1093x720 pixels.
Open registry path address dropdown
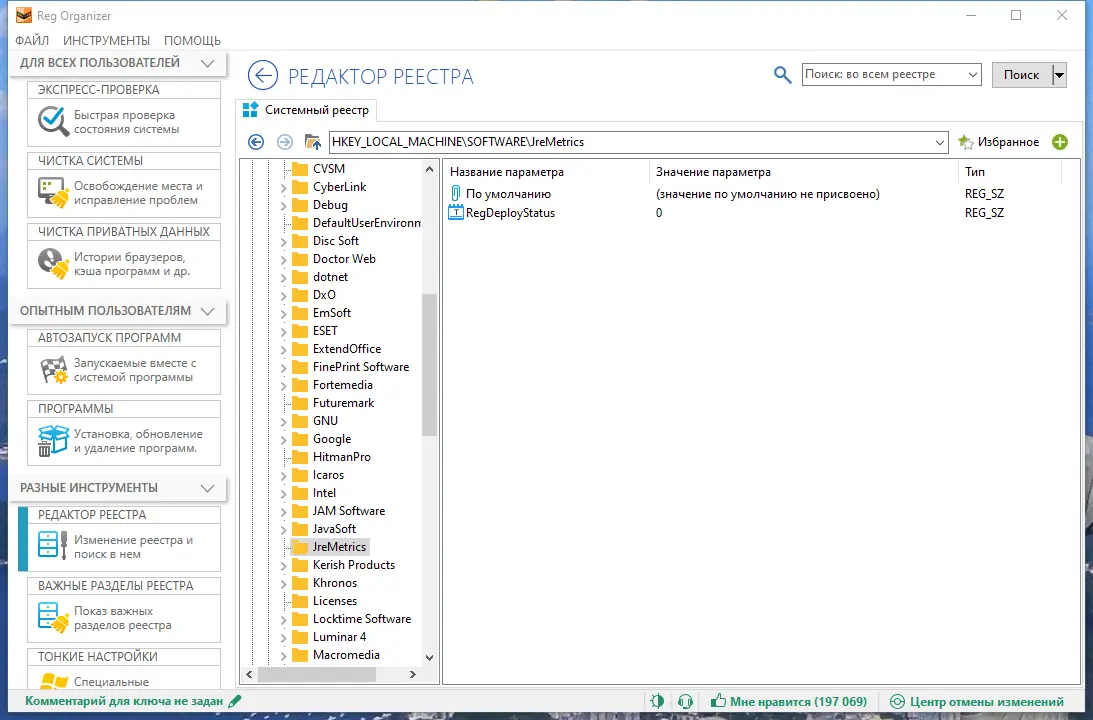click(940, 142)
